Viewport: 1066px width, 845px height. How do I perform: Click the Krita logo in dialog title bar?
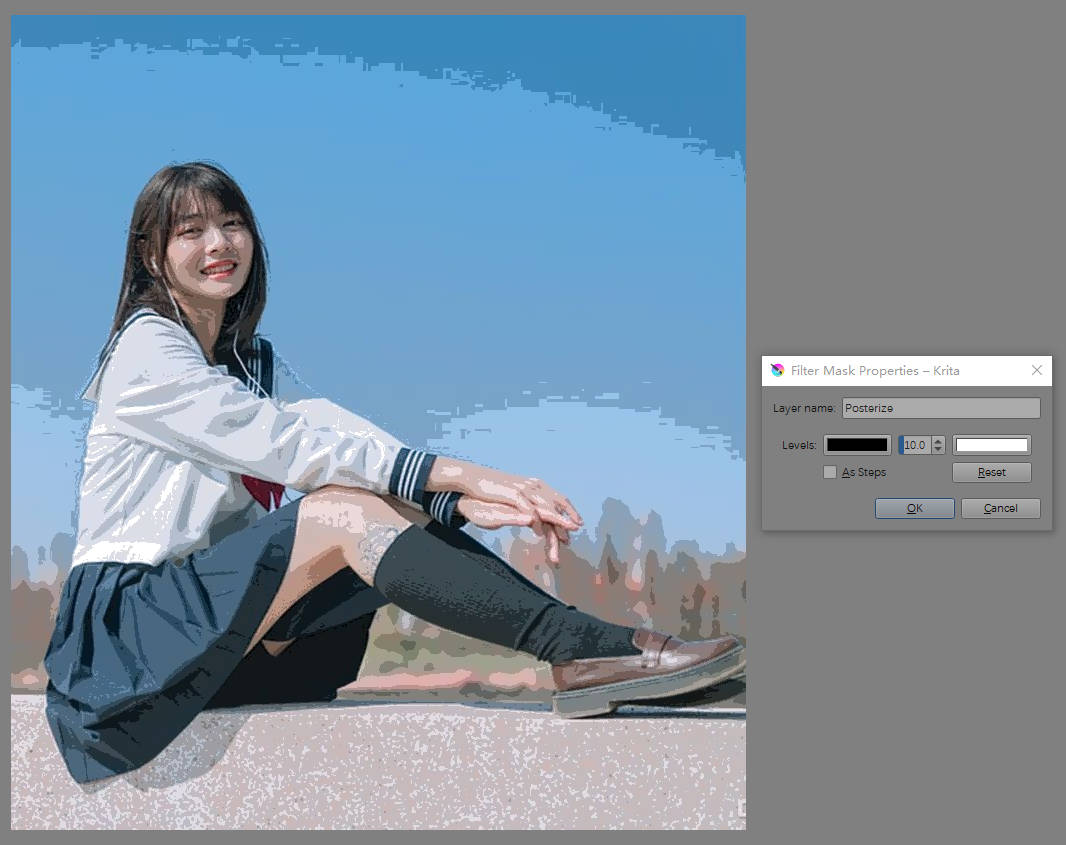pyautogui.click(x=777, y=370)
